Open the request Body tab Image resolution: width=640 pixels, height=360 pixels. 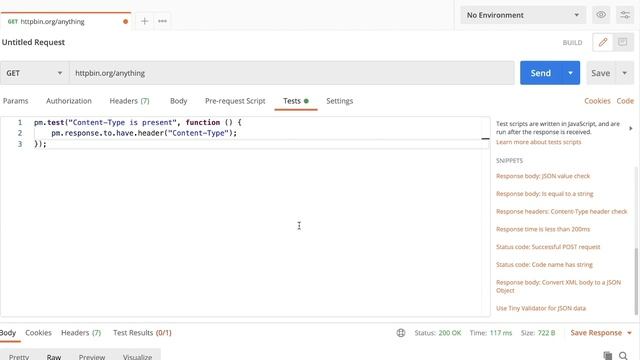(178, 101)
